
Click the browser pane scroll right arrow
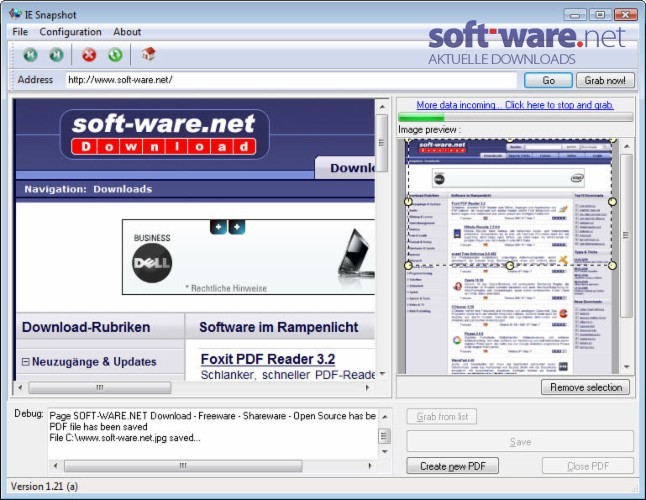(367, 388)
